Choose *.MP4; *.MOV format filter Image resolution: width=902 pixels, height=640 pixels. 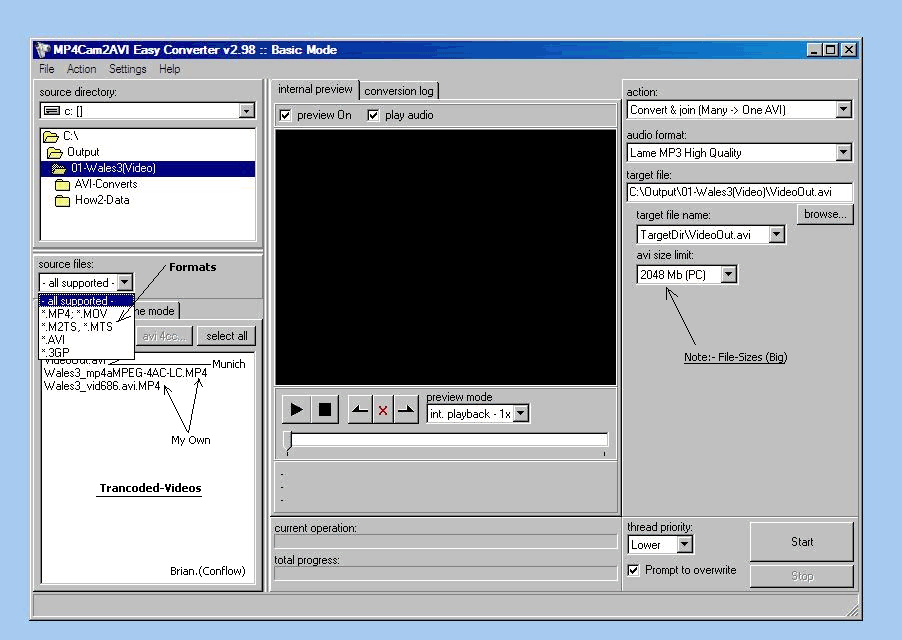click(86, 314)
